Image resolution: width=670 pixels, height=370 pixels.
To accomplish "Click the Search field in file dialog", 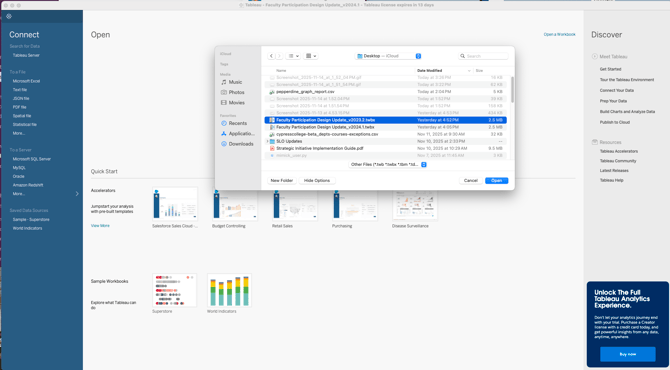I will tap(483, 56).
